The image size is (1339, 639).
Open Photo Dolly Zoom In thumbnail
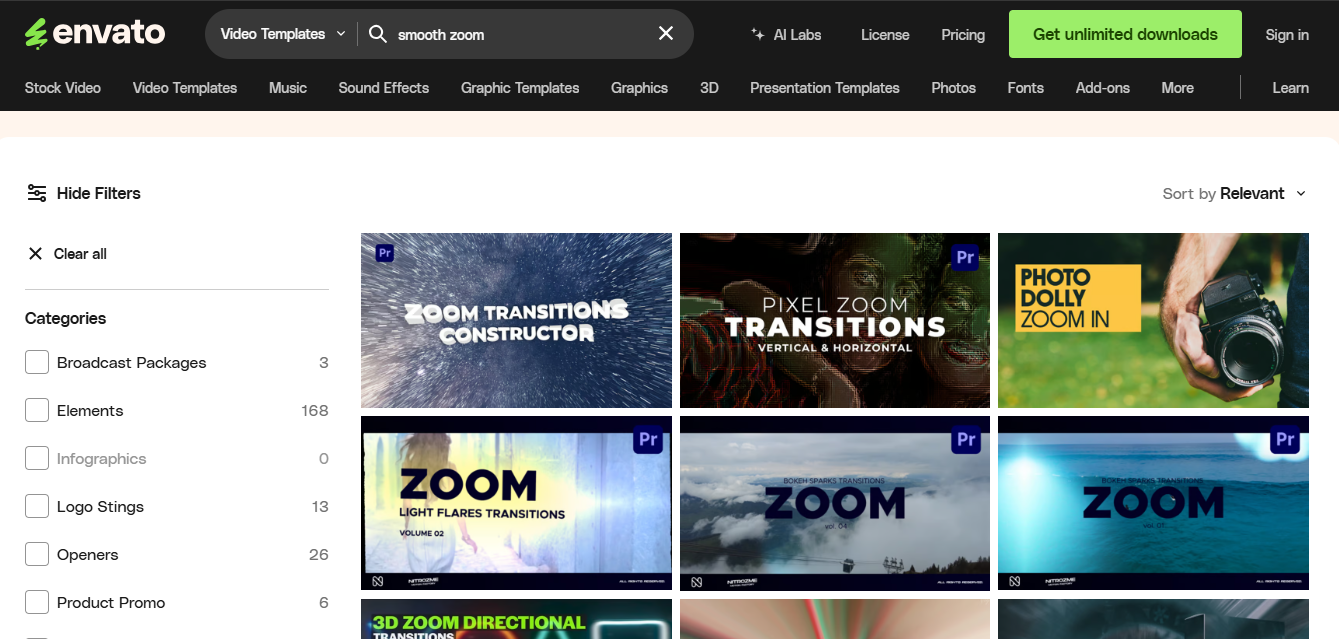pos(1153,320)
